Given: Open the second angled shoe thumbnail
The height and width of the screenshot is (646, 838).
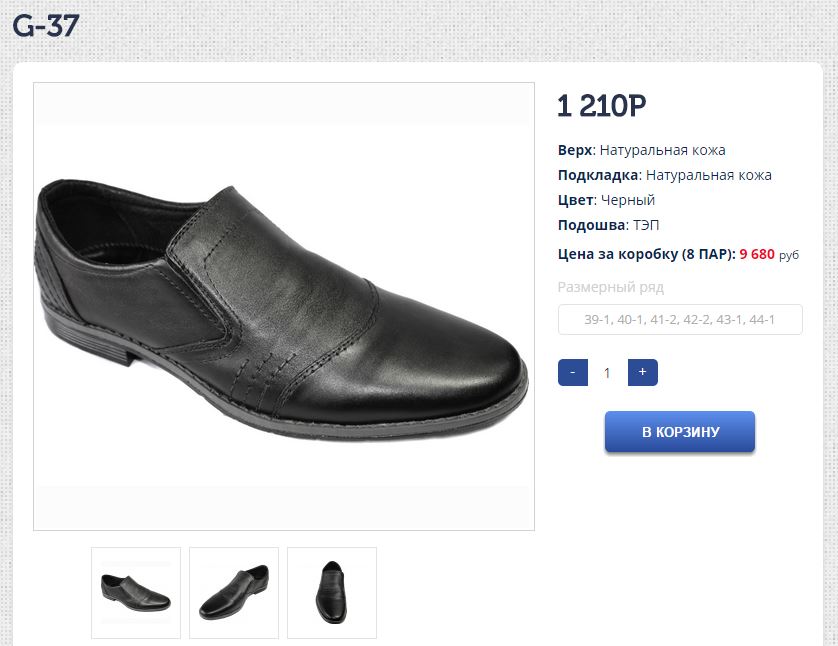Looking at the screenshot, I should coord(234,592).
